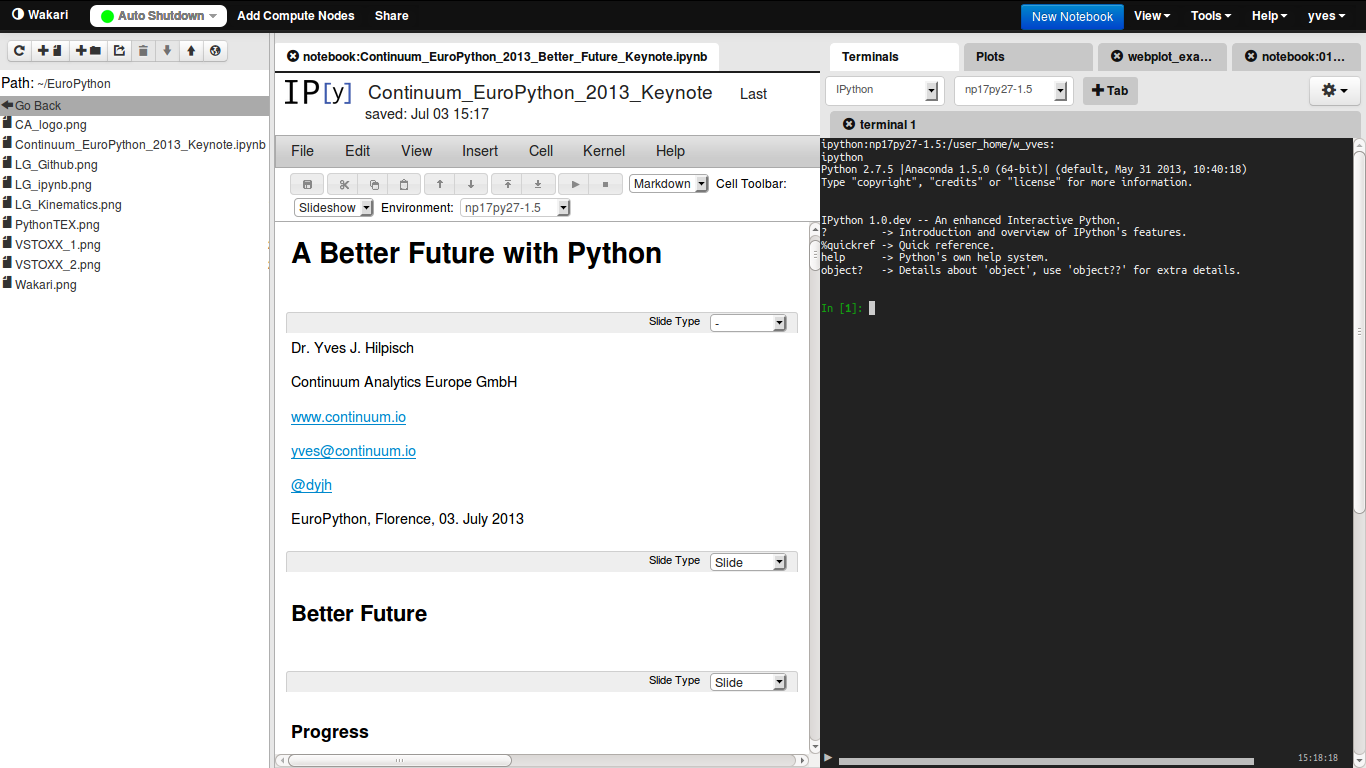Select the Wakari.png file
The width and height of the screenshot is (1366, 768).
[x=45, y=285]
